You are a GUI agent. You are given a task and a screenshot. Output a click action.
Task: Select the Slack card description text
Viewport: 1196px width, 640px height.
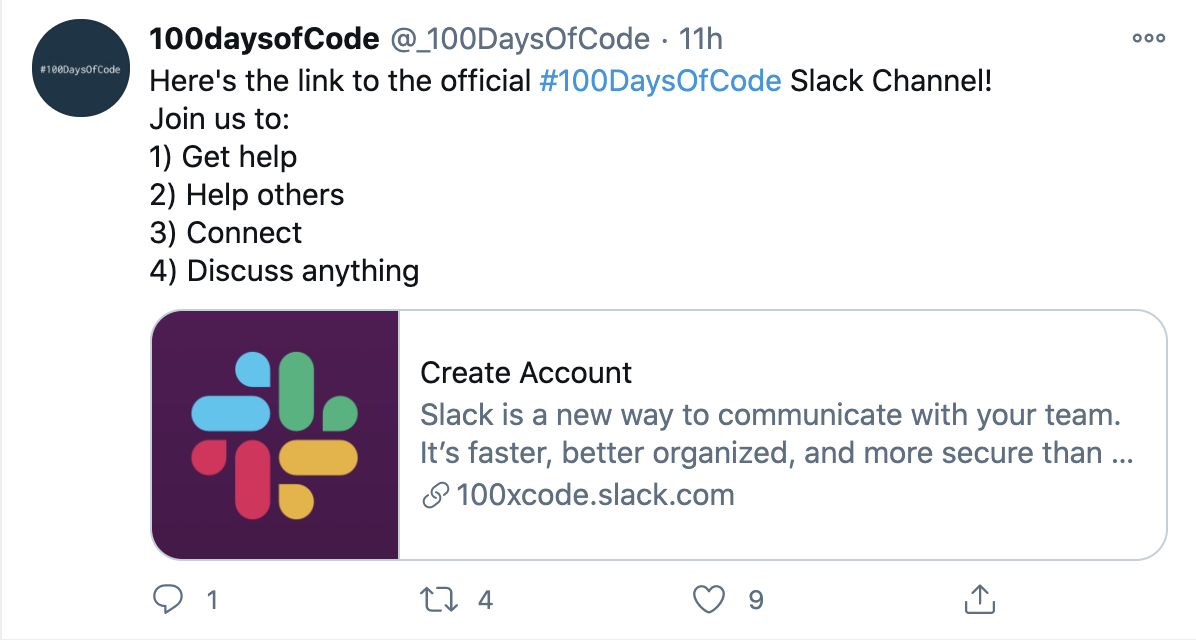(770, 433)
